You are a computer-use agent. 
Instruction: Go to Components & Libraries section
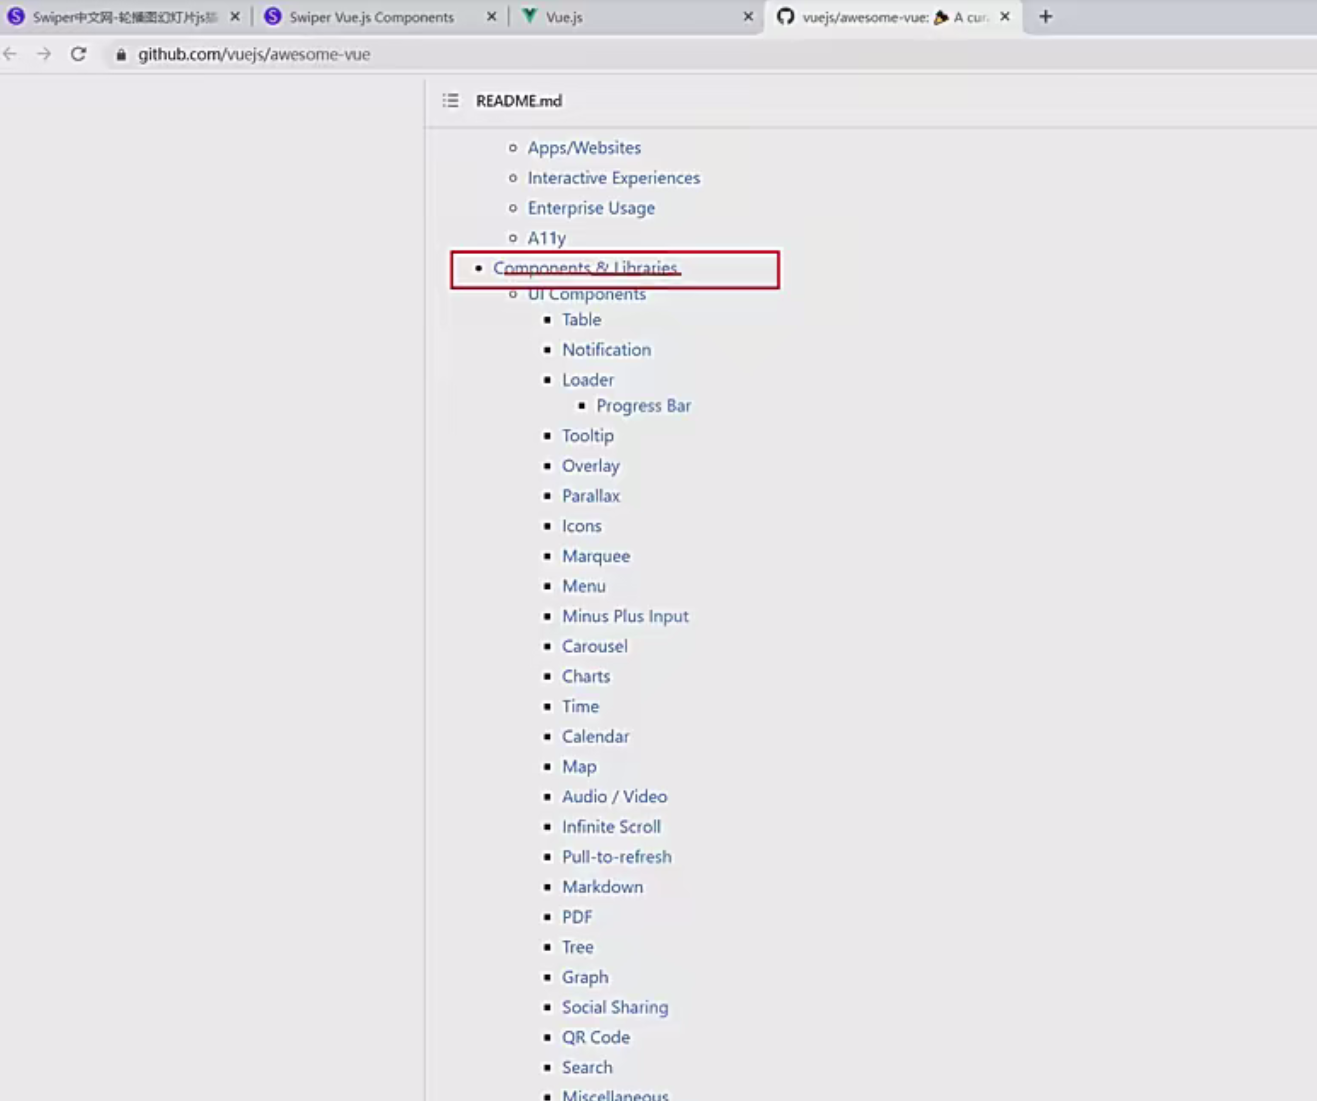[586, 268]
